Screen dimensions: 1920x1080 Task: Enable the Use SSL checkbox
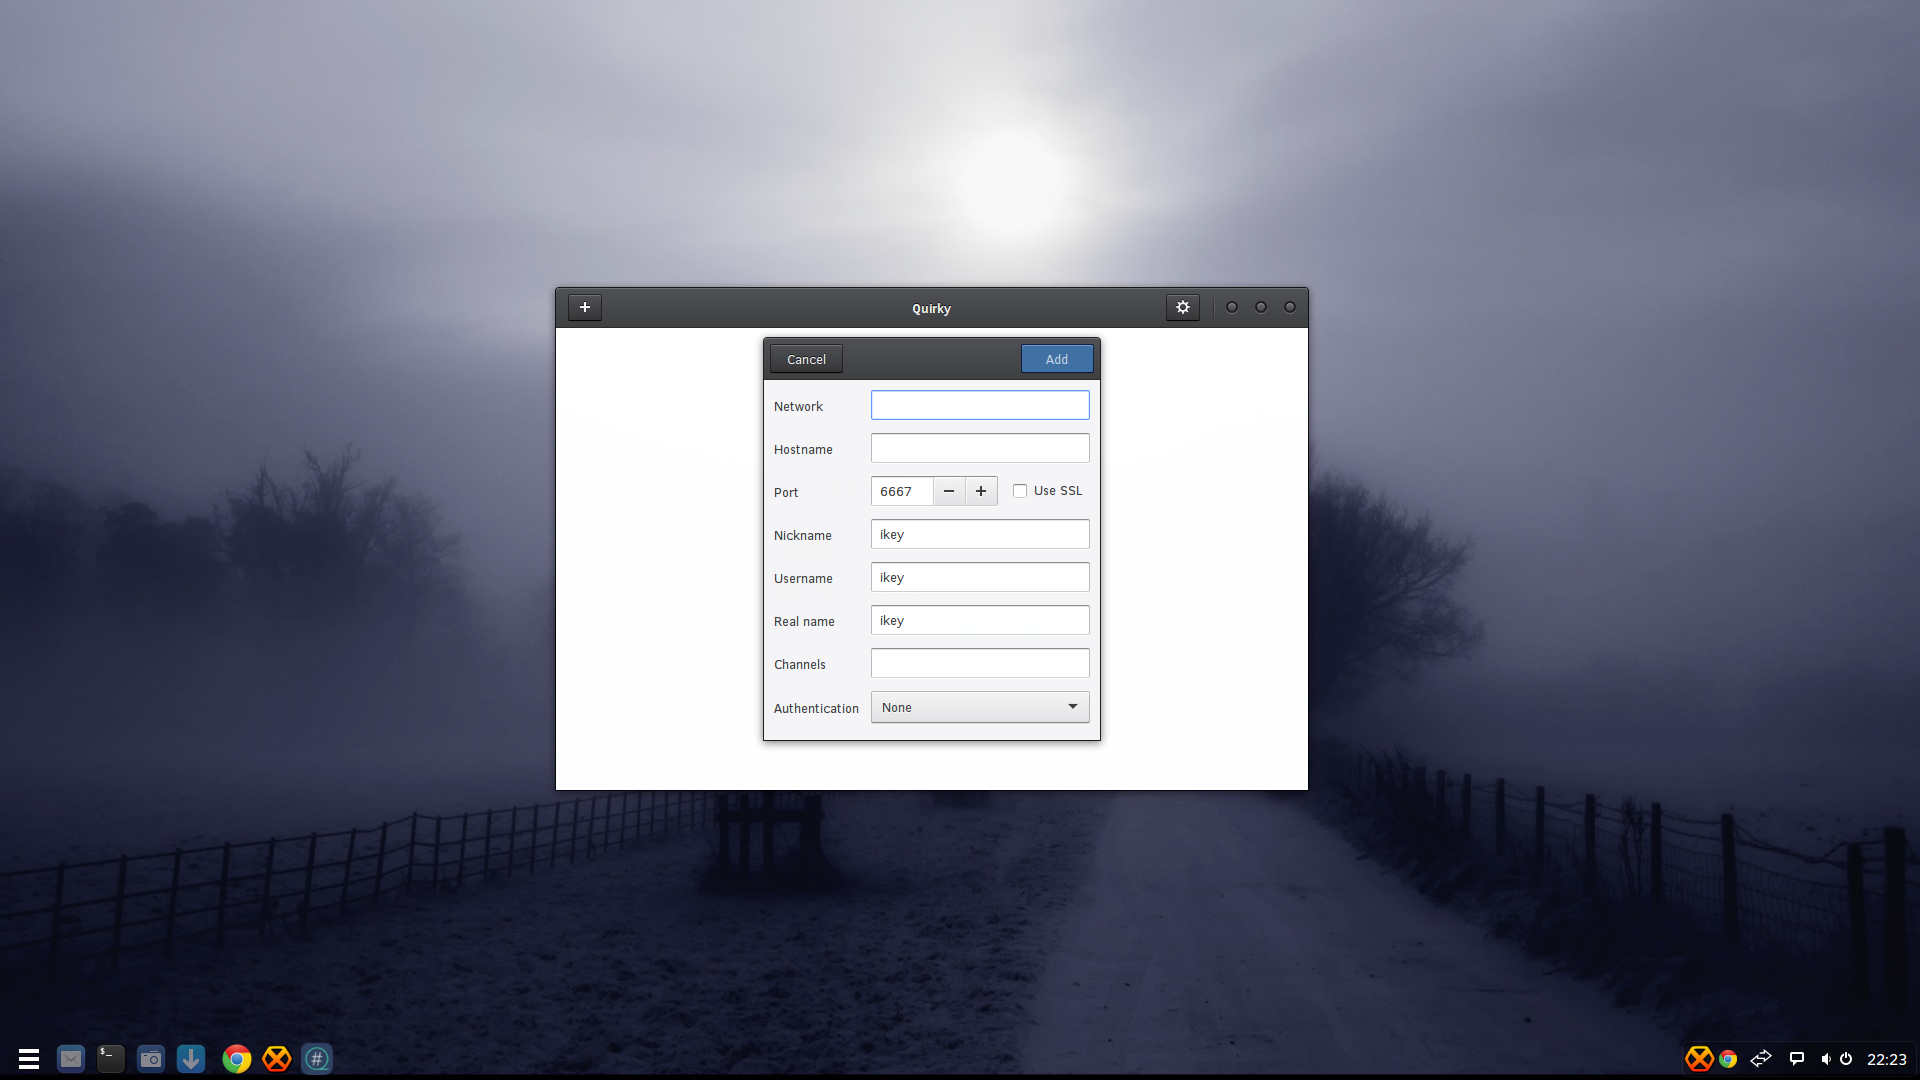(1020, 491)
